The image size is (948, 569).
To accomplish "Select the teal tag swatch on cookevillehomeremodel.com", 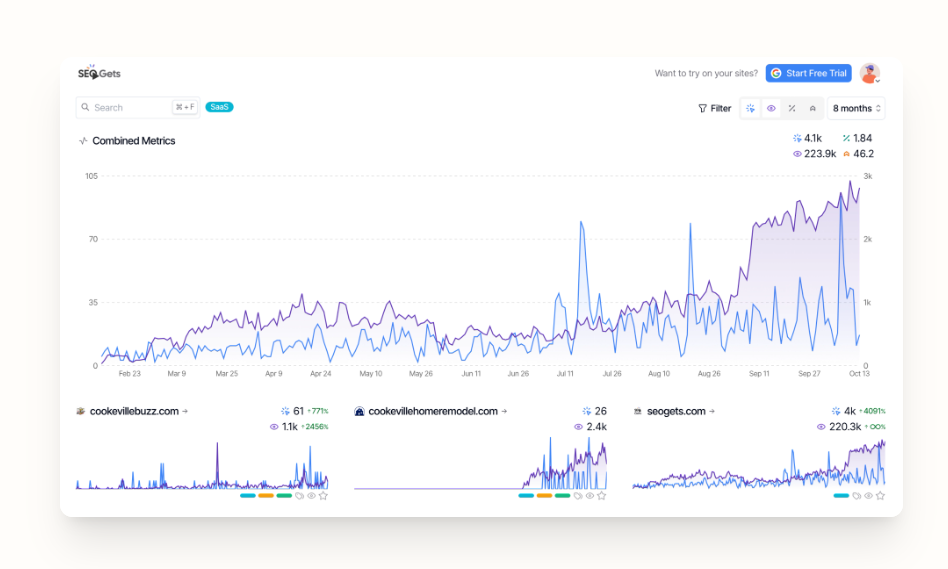I will pyautogui.click(x=526, y=496).
